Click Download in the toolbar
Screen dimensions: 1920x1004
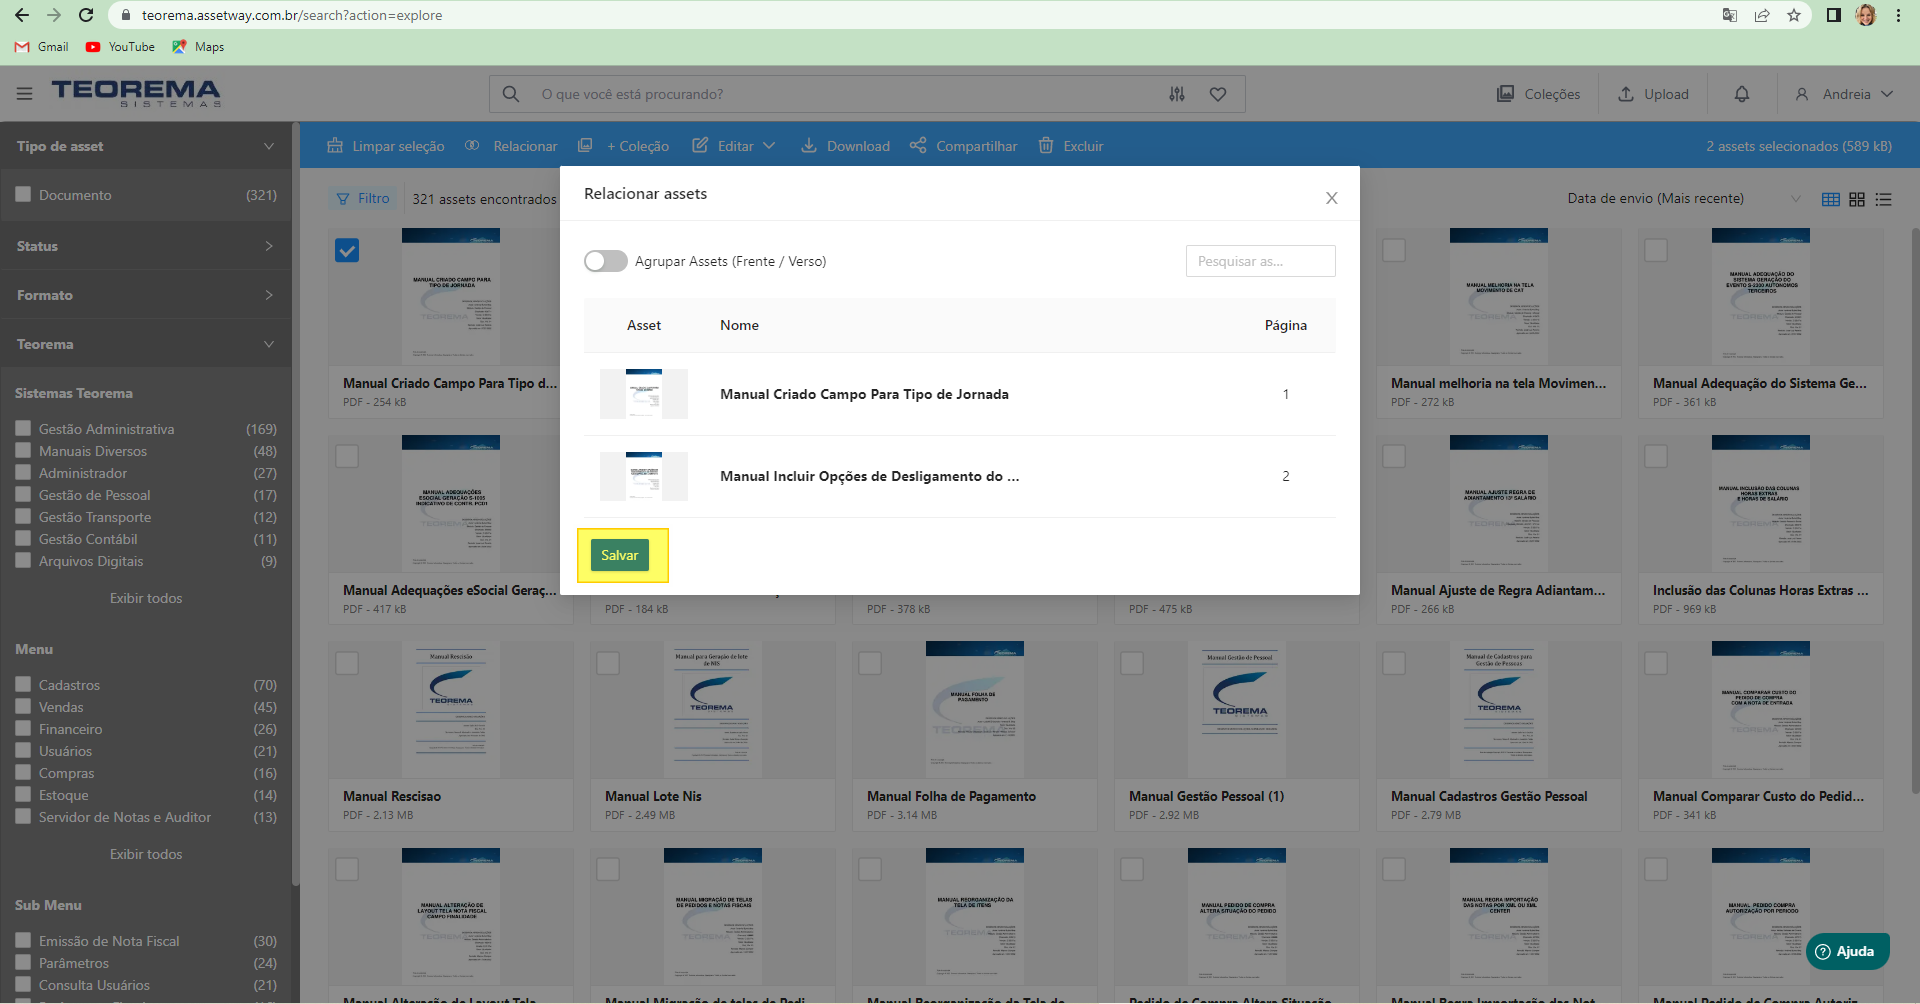click(x=845, y=146)
